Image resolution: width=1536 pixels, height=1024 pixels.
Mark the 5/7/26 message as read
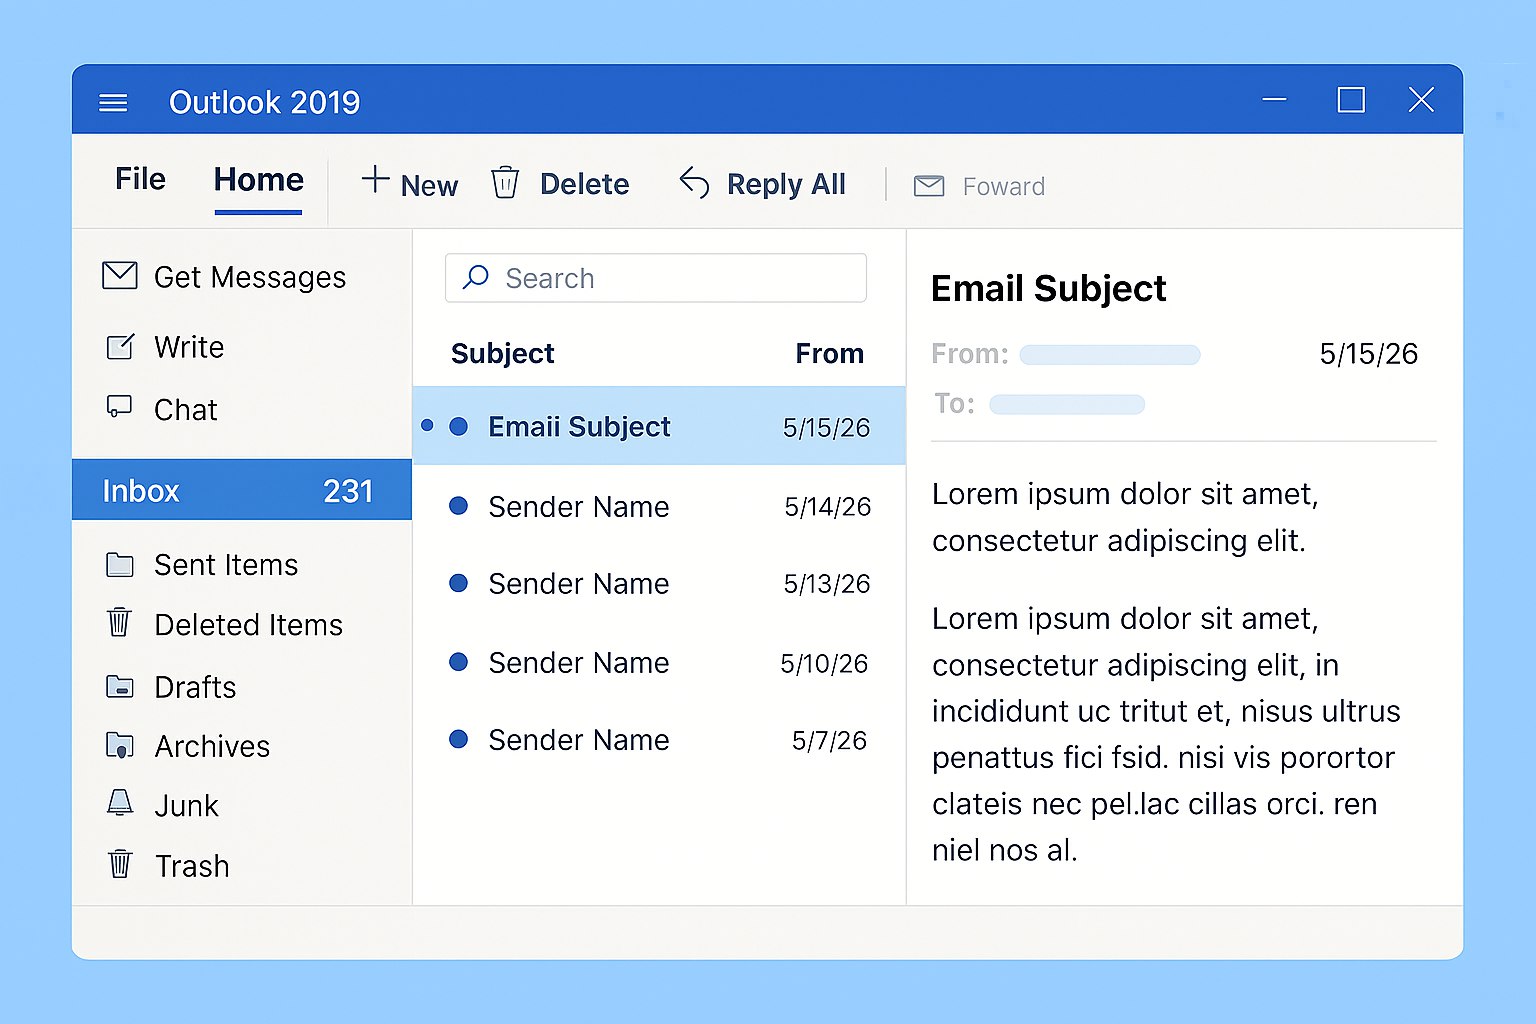(458, 740)
